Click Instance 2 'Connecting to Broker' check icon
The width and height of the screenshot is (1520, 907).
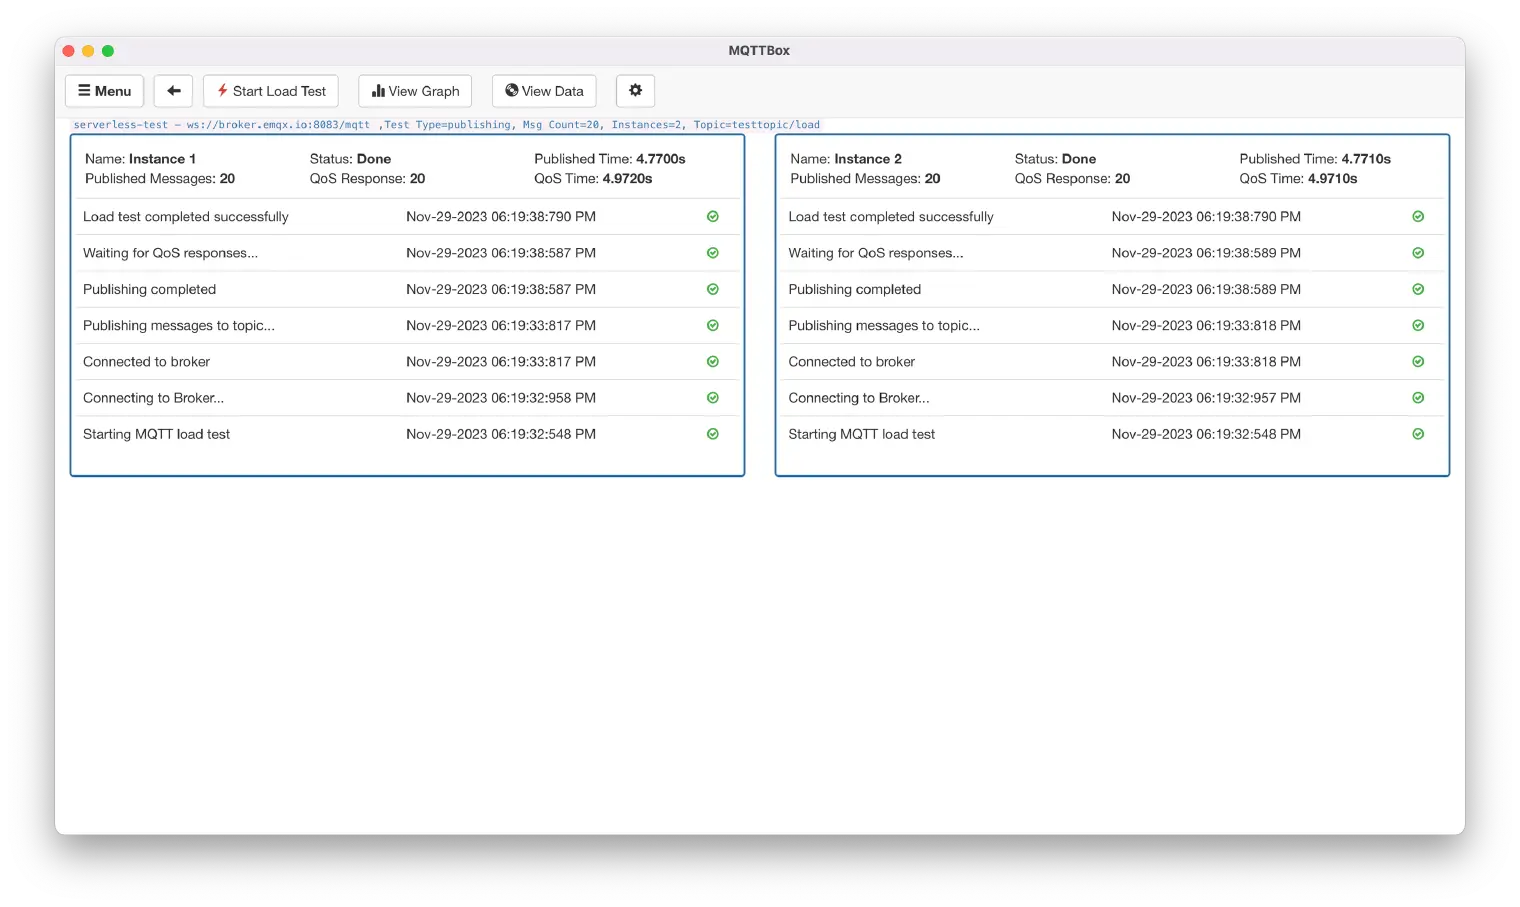coord(1418,398)
